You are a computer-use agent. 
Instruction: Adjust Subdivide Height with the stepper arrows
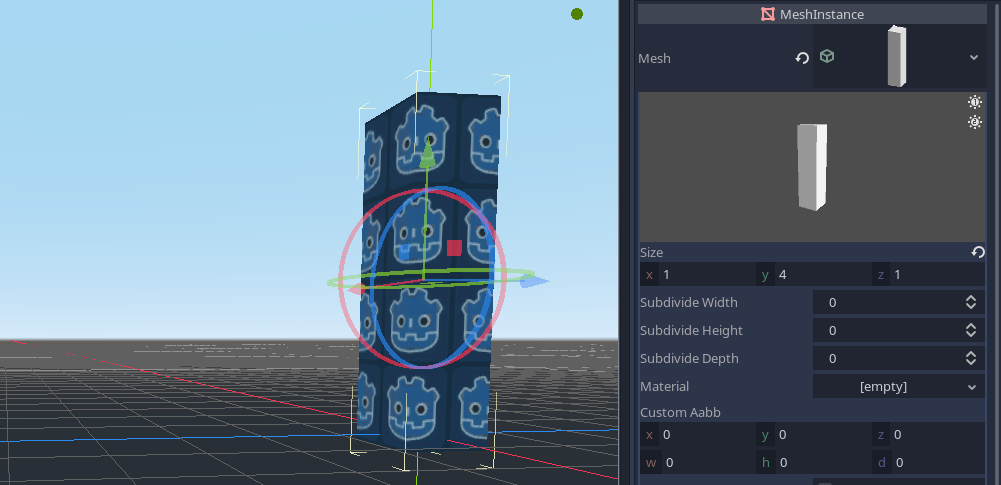[971, 331]
